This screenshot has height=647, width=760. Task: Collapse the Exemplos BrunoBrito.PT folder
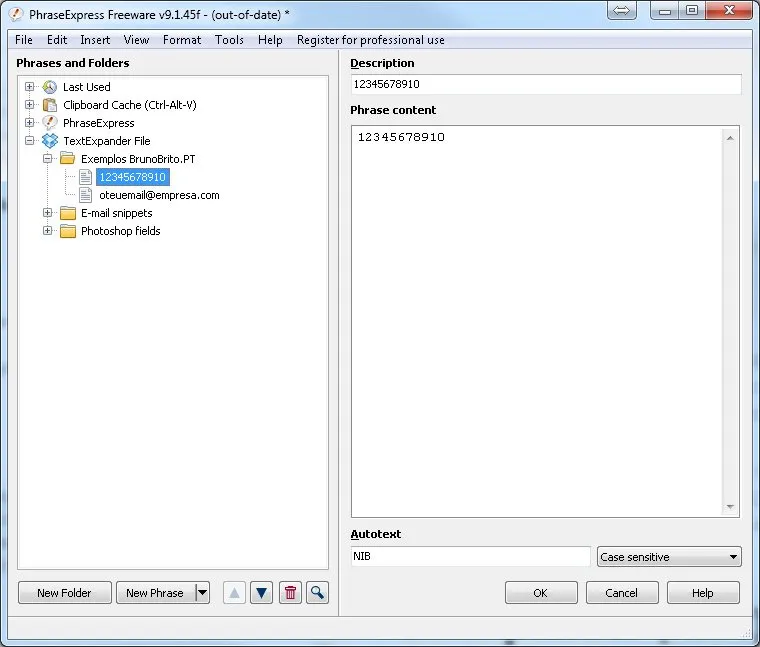coord(48,158)
